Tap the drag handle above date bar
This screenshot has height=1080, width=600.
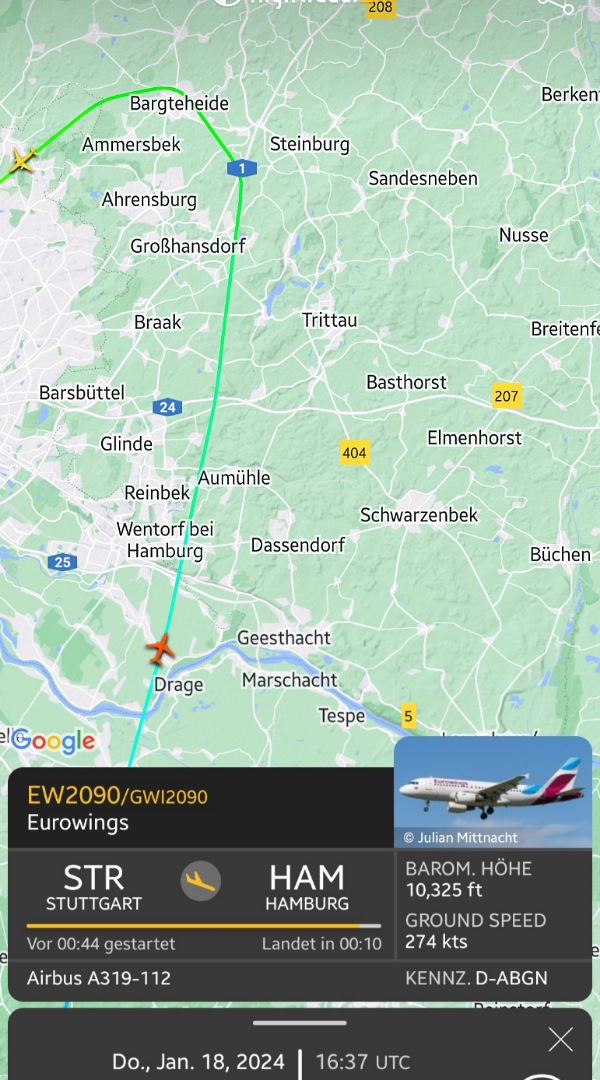click(300, 1023)
